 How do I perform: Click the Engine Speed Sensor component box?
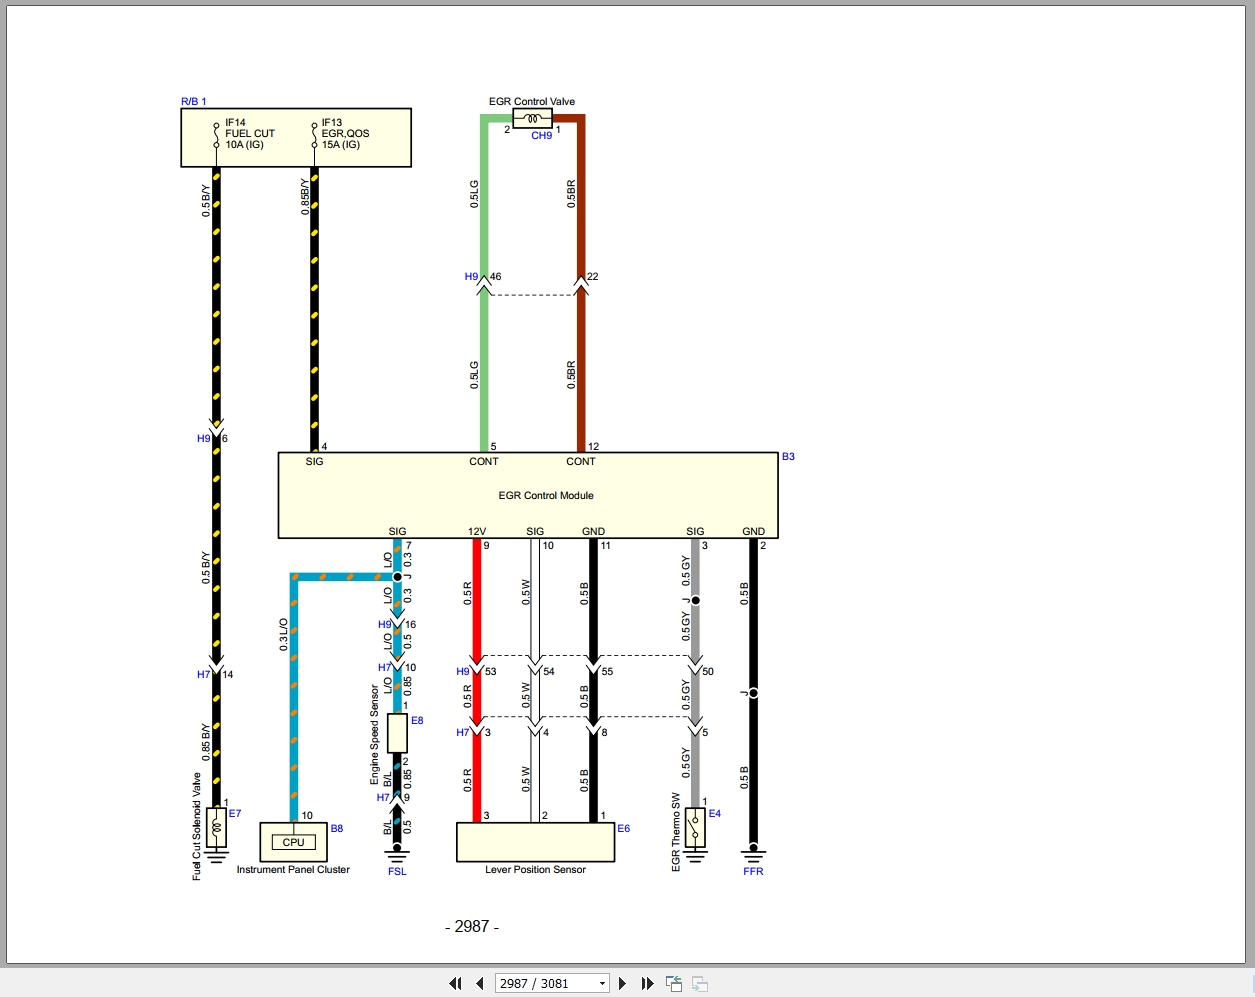(397, 733)
